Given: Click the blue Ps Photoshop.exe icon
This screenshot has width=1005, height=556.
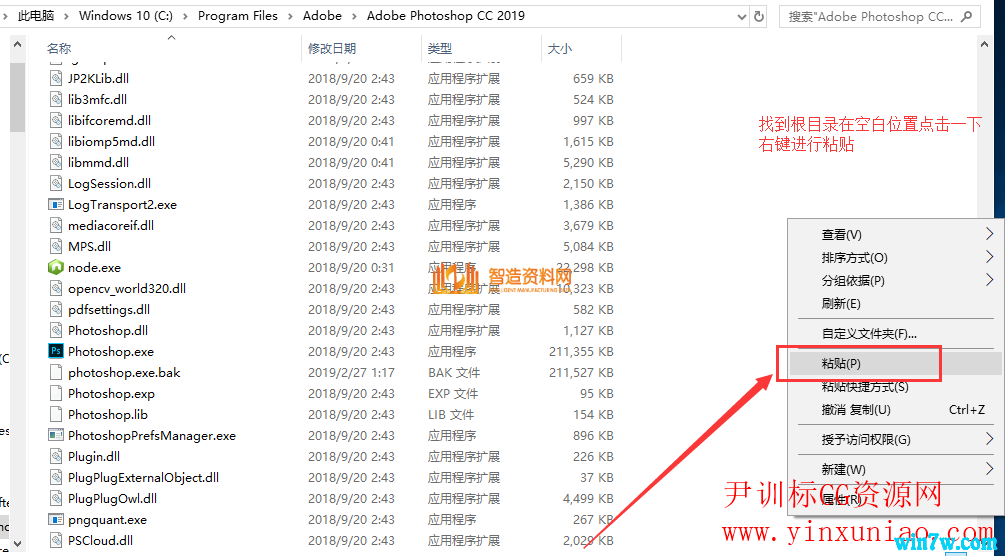Looking at the screenshot, I should 56,351.
